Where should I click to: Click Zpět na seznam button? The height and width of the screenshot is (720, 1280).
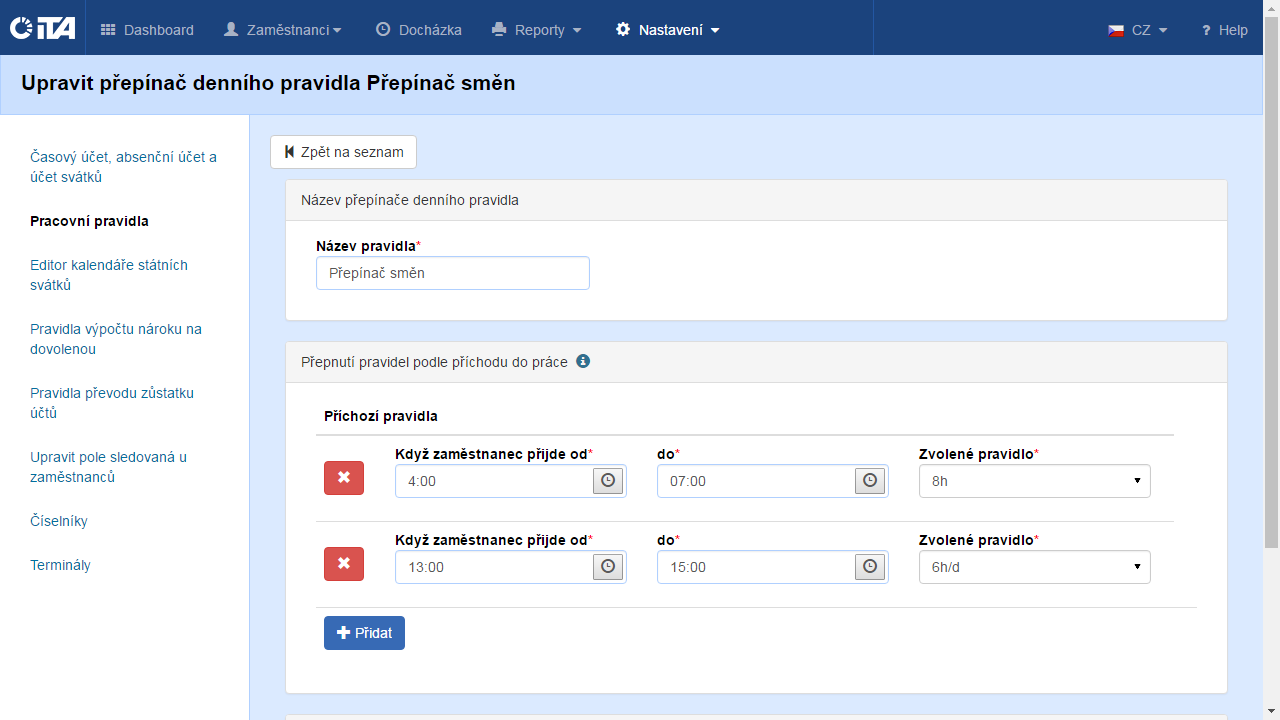click(343, 152)
